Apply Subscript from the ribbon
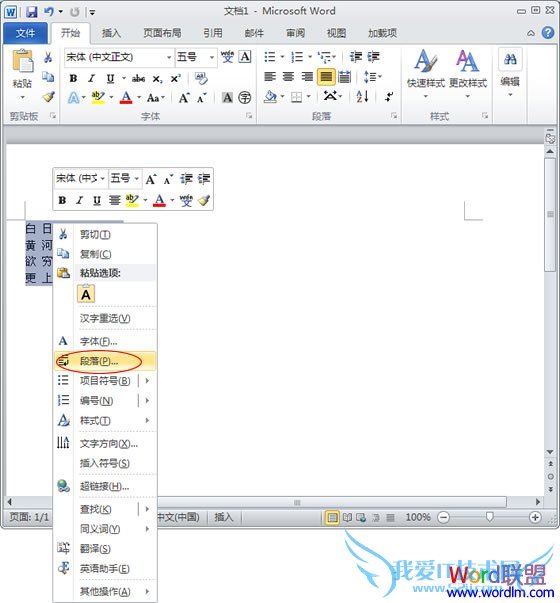The width and height of the screenshot is (560, 603). (x=157, y=79)
